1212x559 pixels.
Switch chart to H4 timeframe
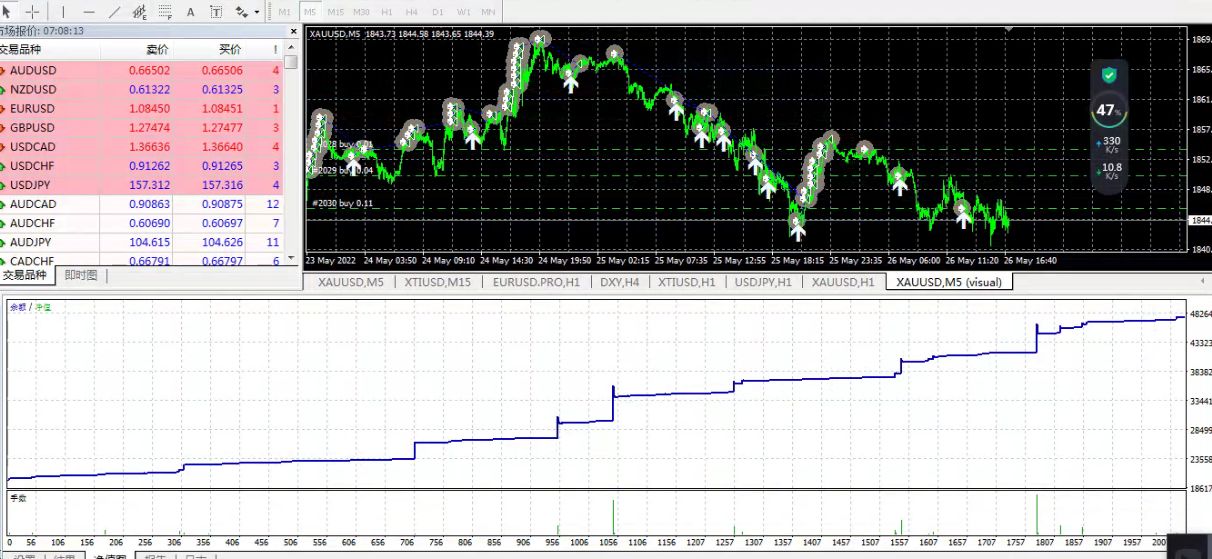point(412,12)
